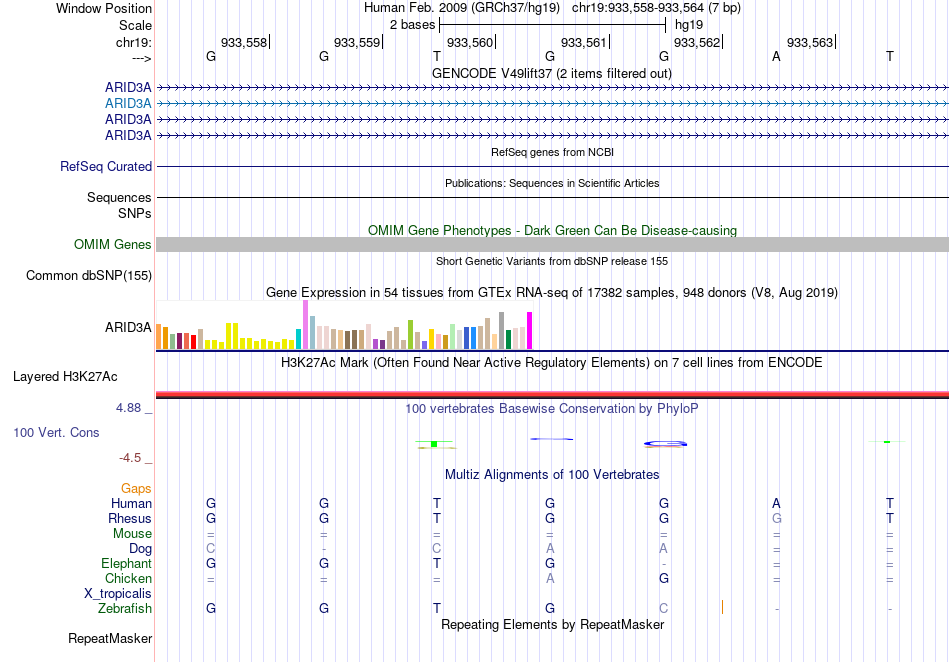Click the faded mismatch G in Rhesus row
Screen dimensions: 950x662
(777, 518)
